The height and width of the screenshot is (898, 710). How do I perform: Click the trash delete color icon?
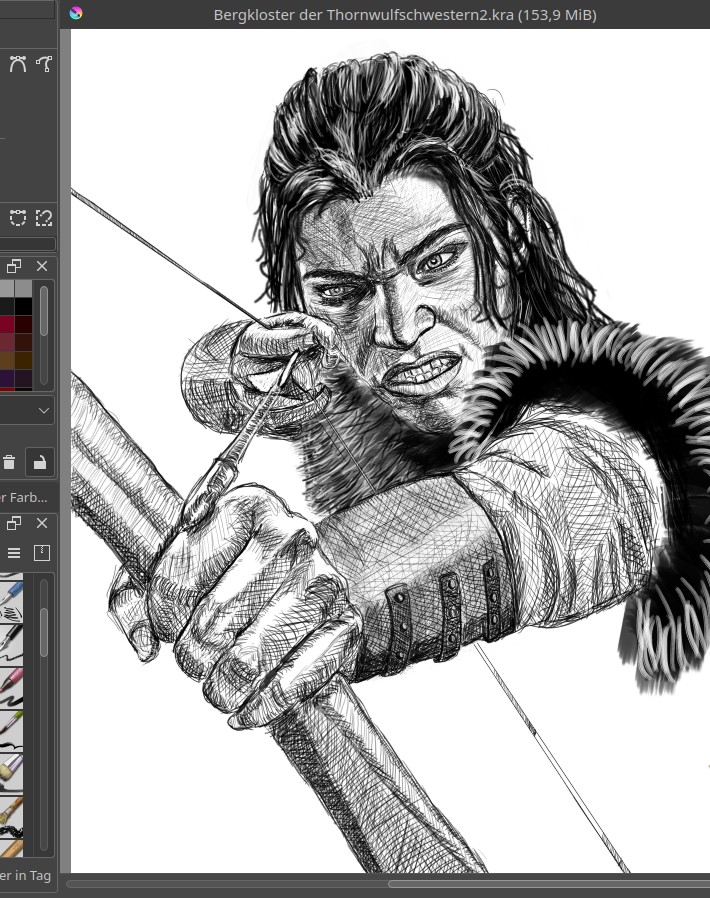pyautogui.click(x=9, y=462)
